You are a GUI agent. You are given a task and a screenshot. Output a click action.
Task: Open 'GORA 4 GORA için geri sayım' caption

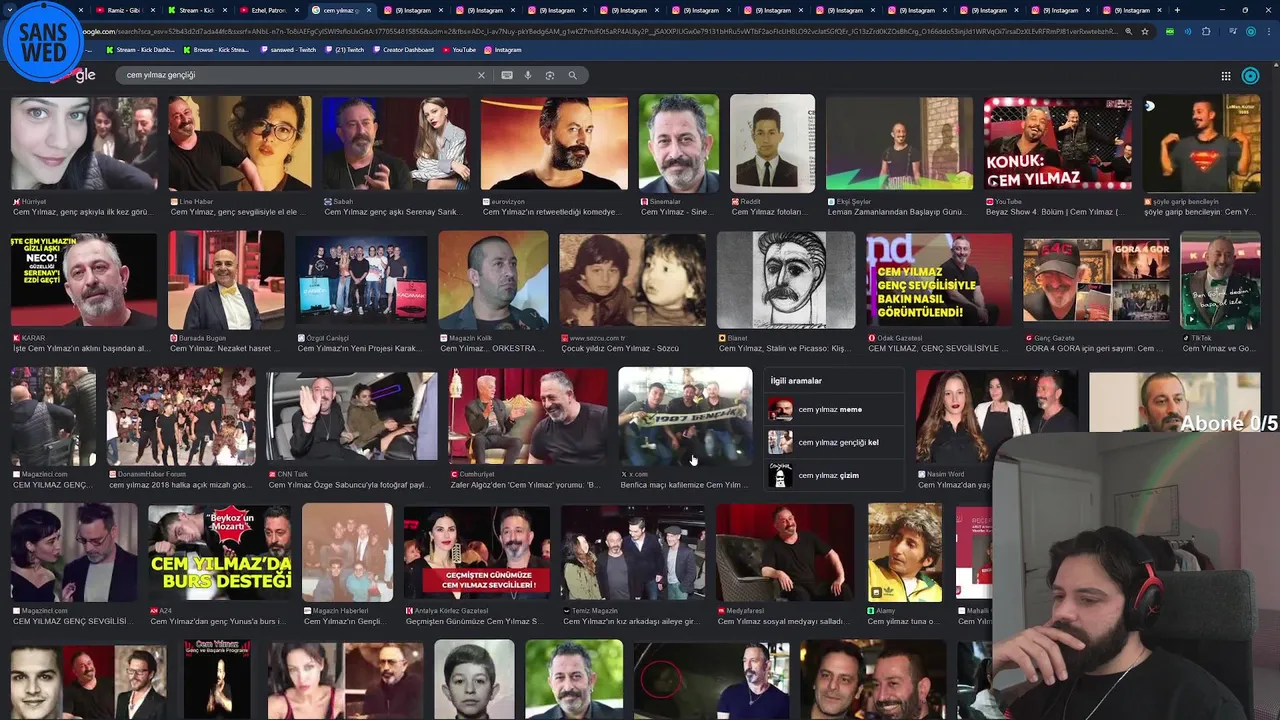pos(1095,348)
